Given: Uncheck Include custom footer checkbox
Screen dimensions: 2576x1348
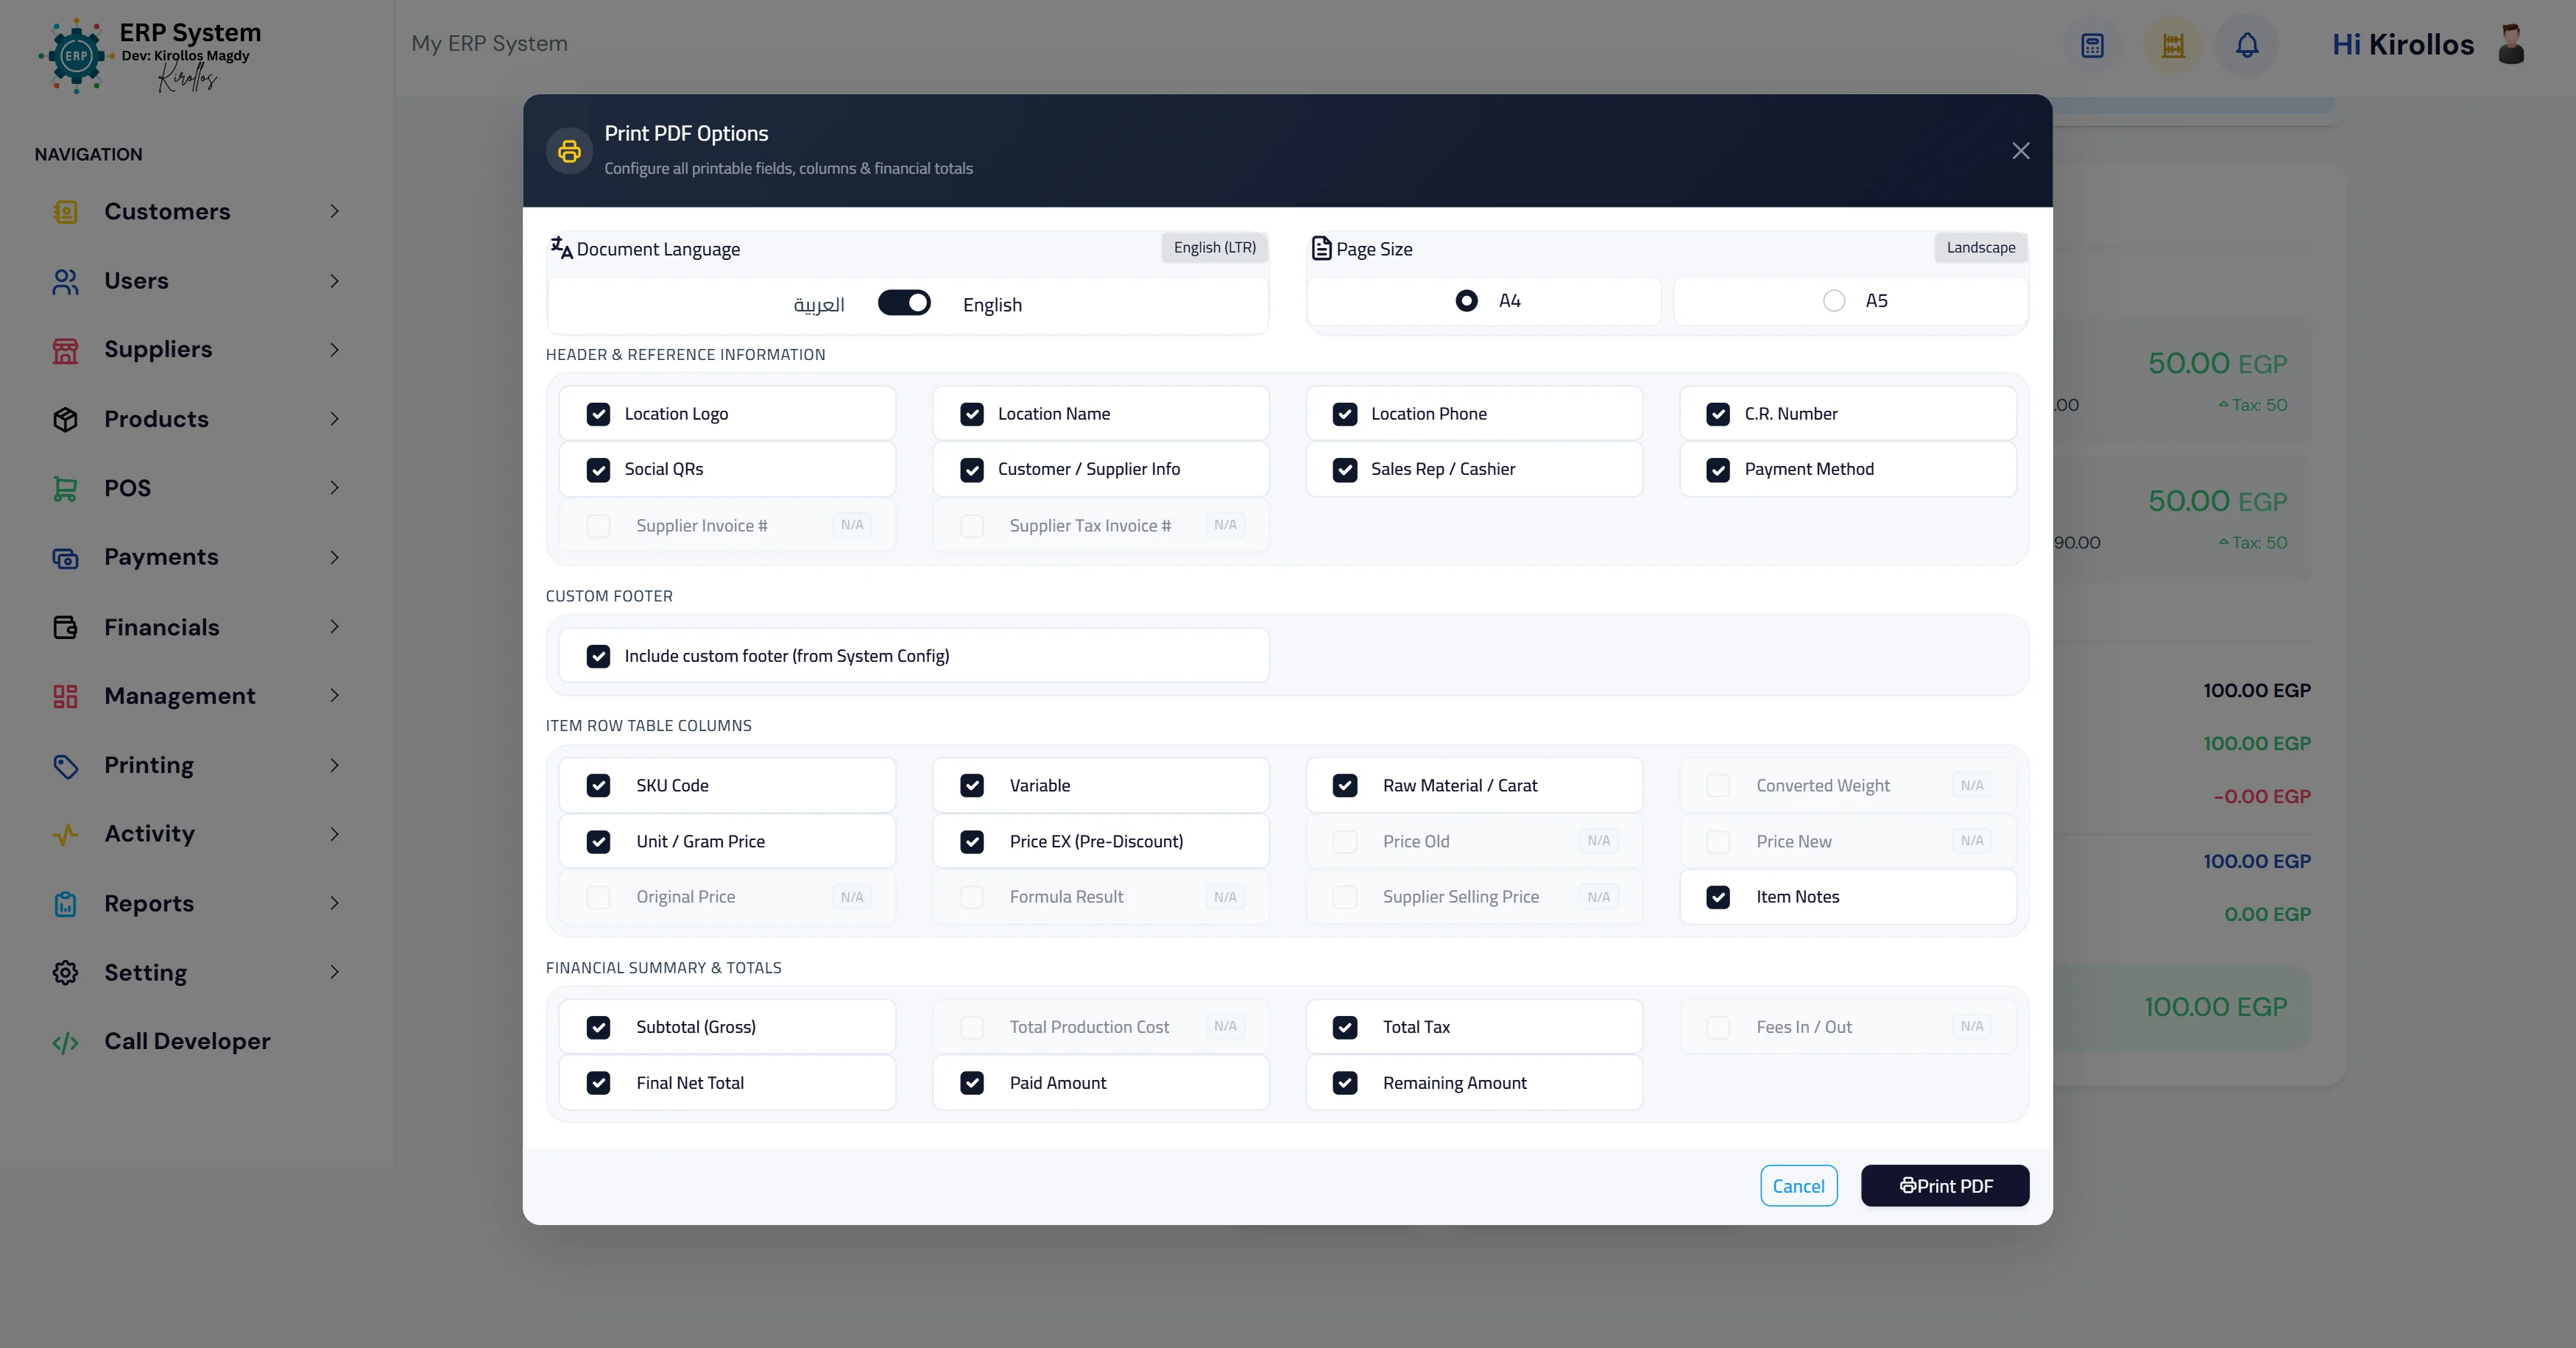Looking at the screenshot, I should click(x=598, y=656).
